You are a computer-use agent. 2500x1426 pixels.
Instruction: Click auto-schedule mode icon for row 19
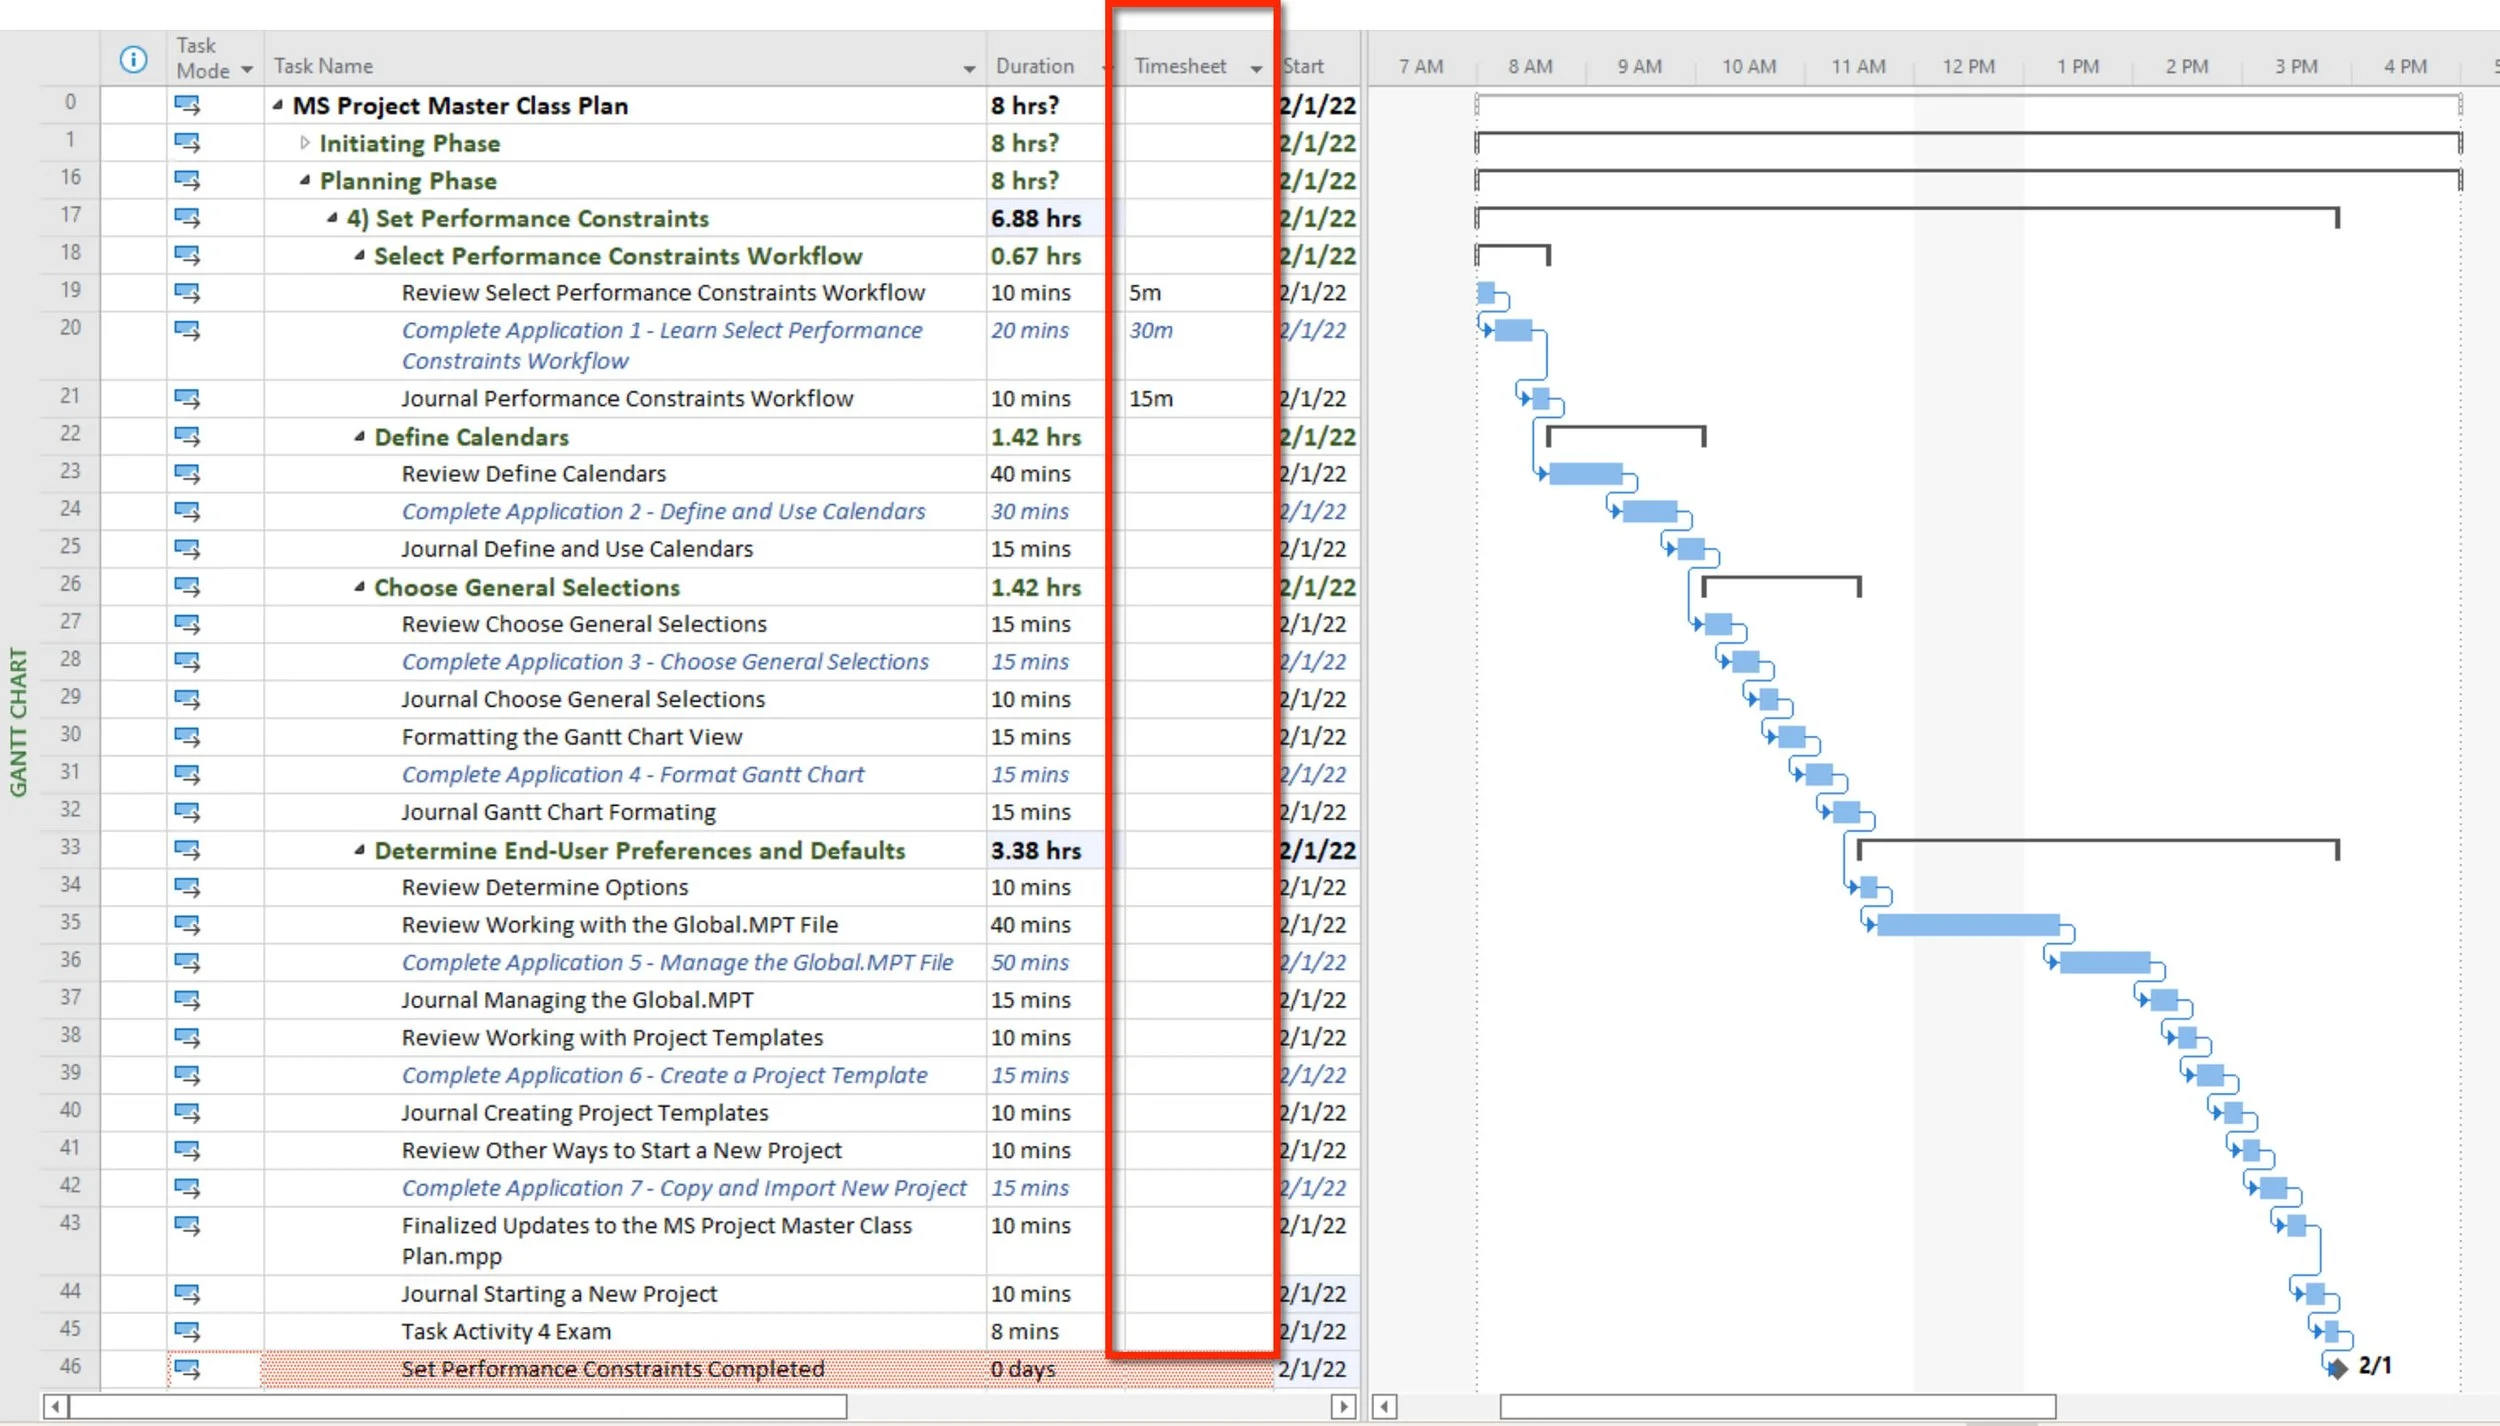pyautogui.click(x=187, y=293)
